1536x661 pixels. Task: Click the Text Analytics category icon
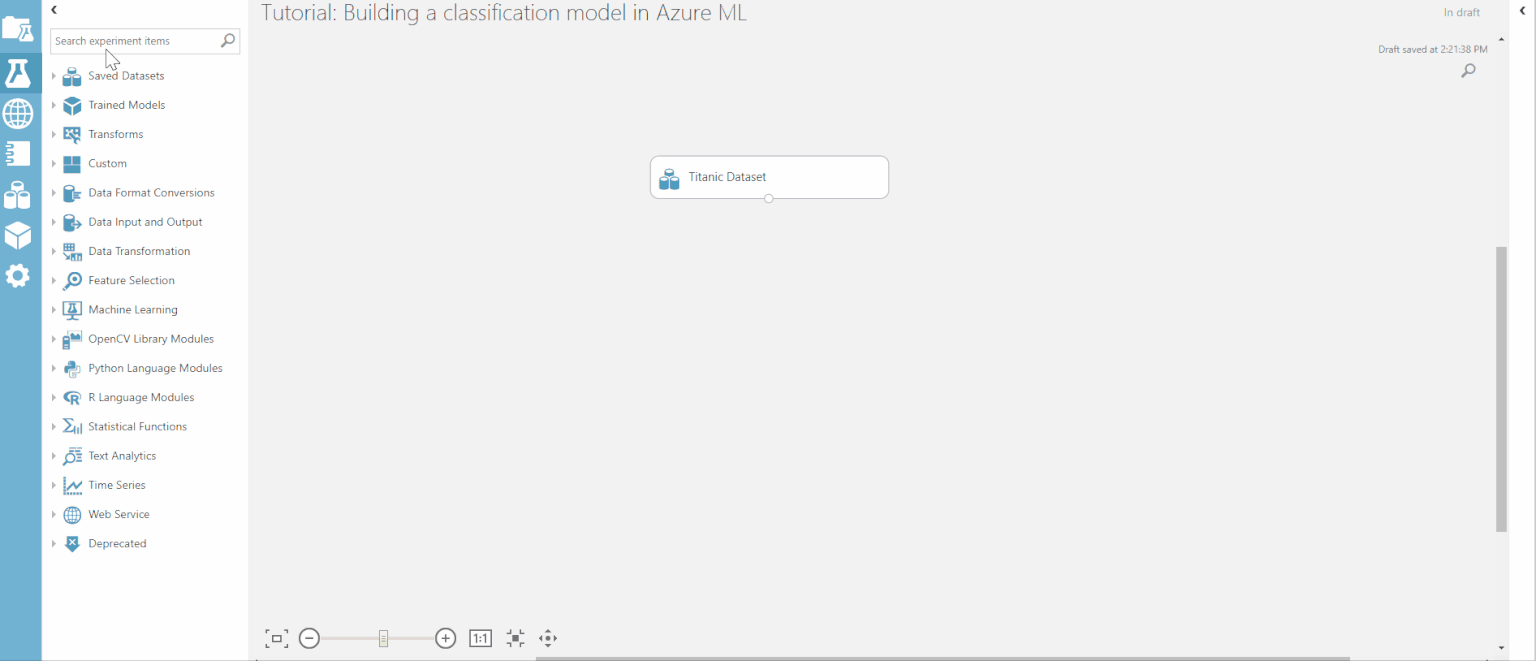[x=72, y=456]
